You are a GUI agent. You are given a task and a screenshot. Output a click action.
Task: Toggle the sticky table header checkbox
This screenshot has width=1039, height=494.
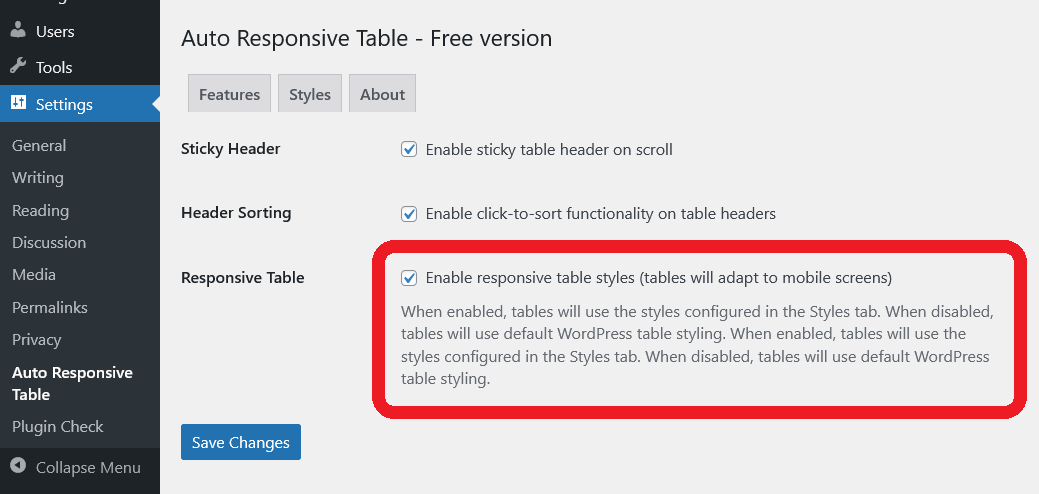click(x=409, y=150)
